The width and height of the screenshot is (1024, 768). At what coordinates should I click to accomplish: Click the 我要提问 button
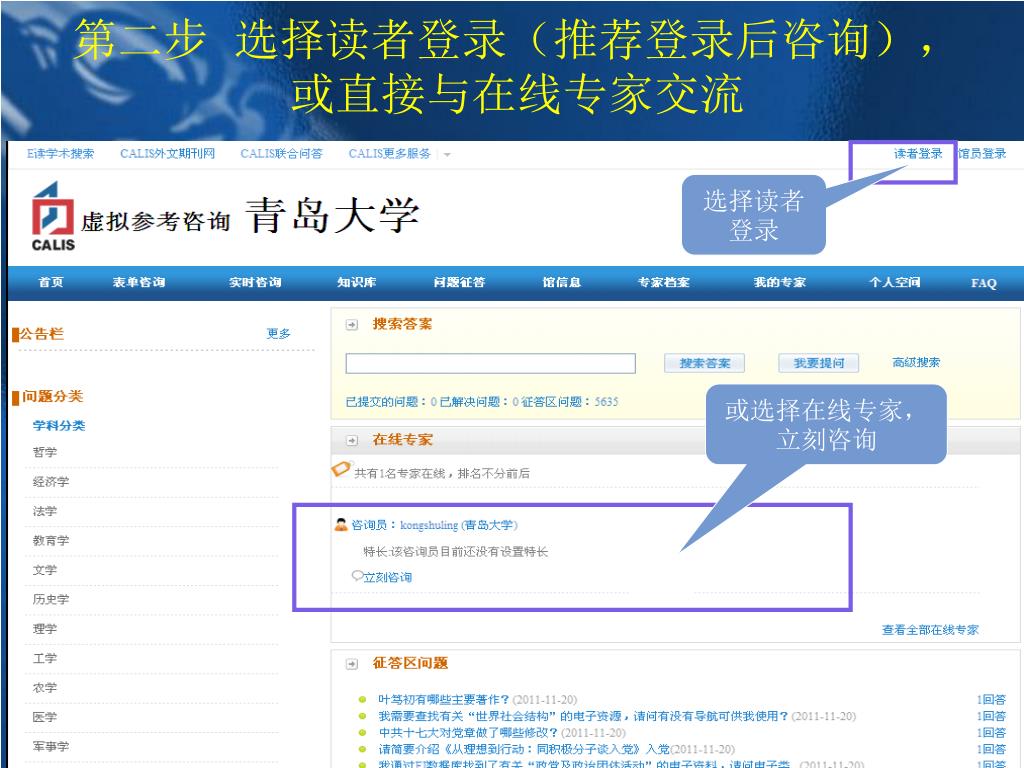(819, 363)
